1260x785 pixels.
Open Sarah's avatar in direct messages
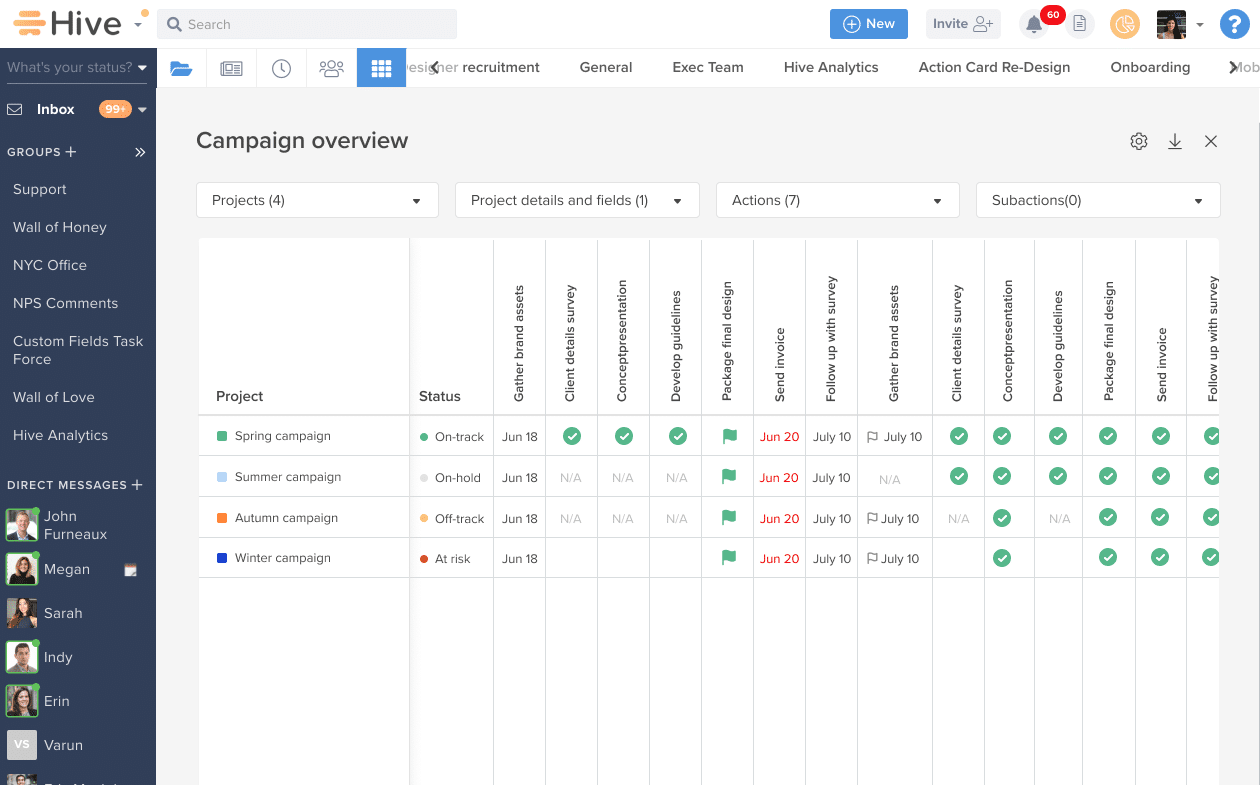tap(22, 613)
